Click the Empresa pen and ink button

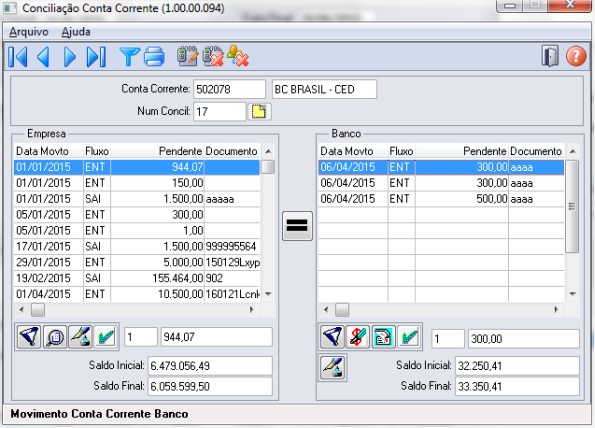(80, 337)
